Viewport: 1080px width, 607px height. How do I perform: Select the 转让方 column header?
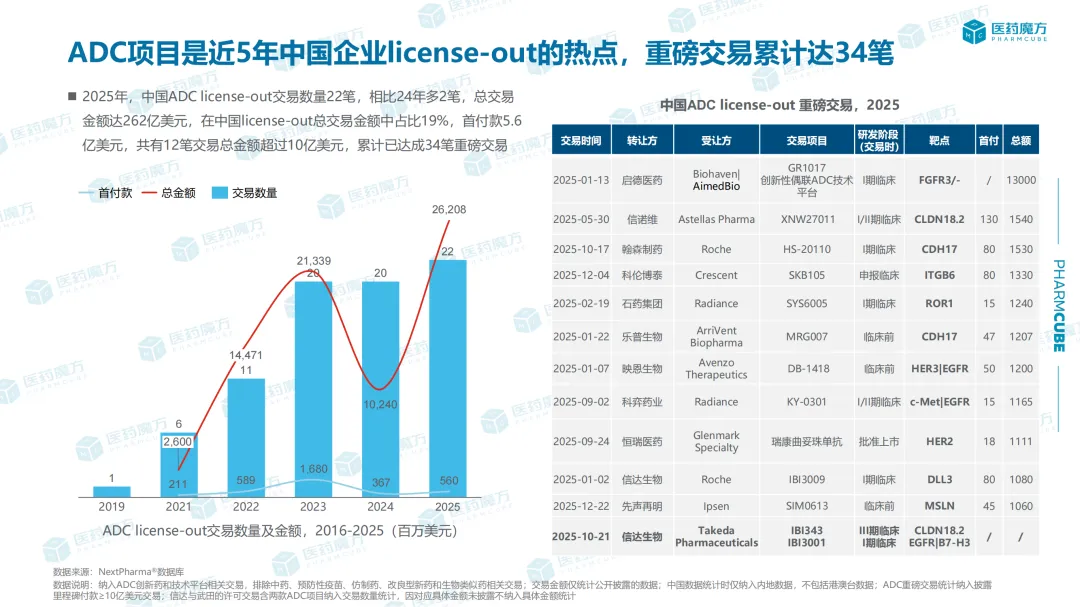pyautogui.click(x=642, y=140)
